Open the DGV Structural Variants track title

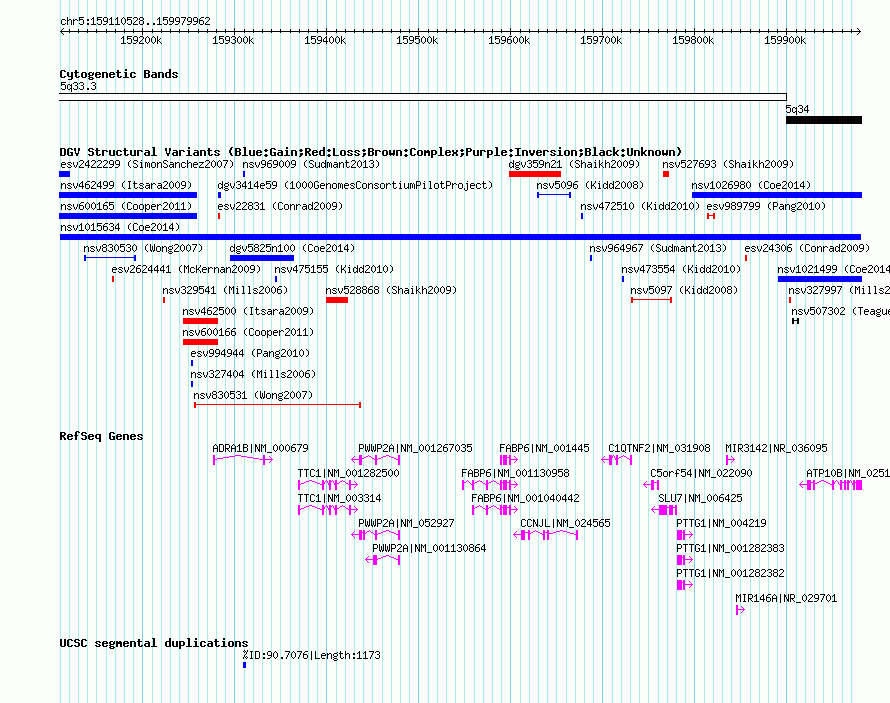click(371, 152)
